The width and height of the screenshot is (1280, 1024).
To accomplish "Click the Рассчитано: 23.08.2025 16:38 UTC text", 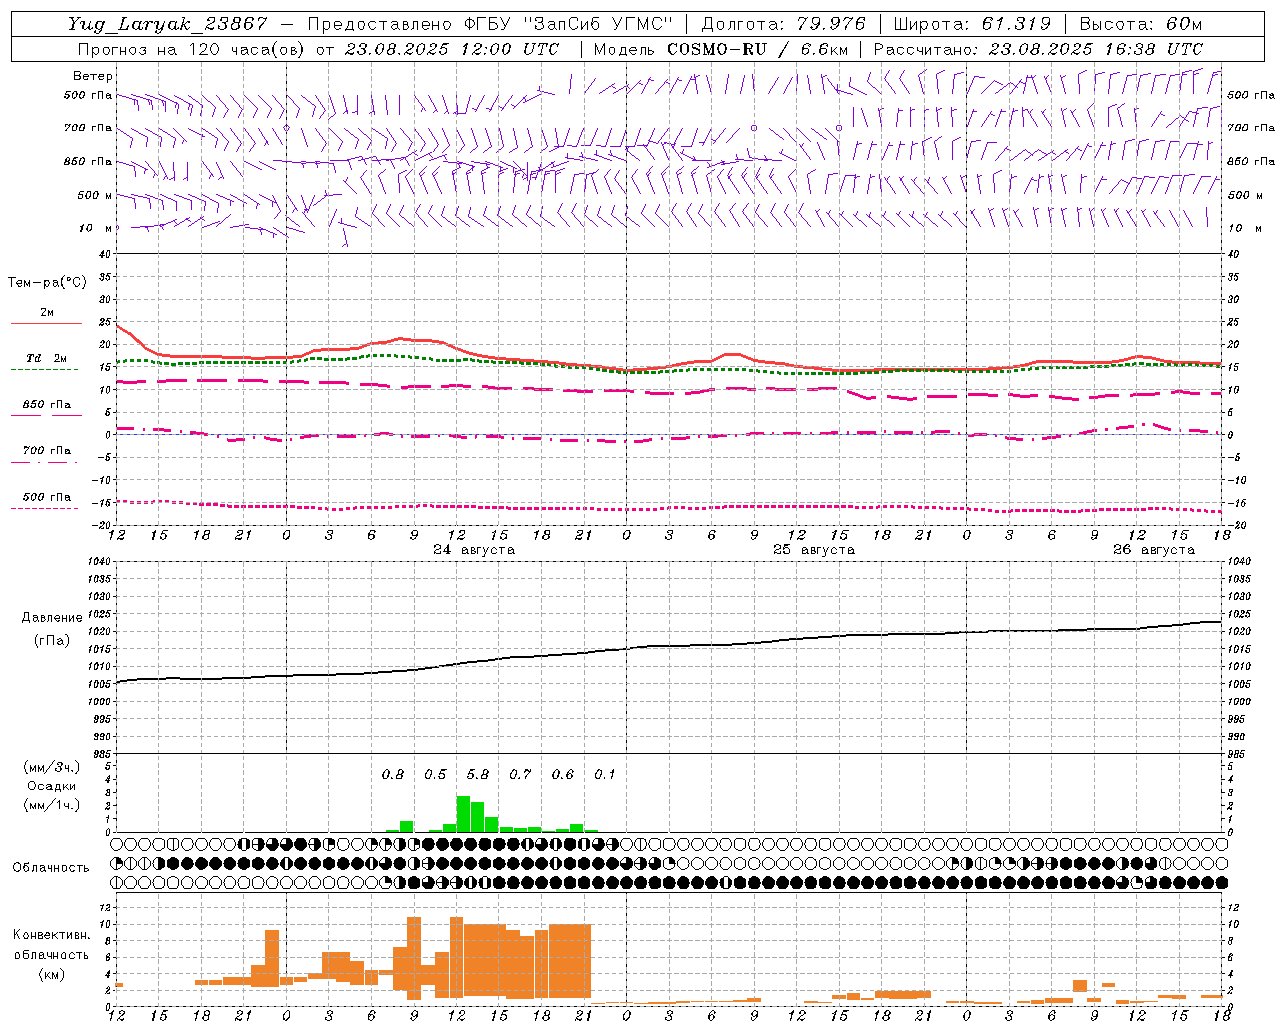I will 1038,49.
